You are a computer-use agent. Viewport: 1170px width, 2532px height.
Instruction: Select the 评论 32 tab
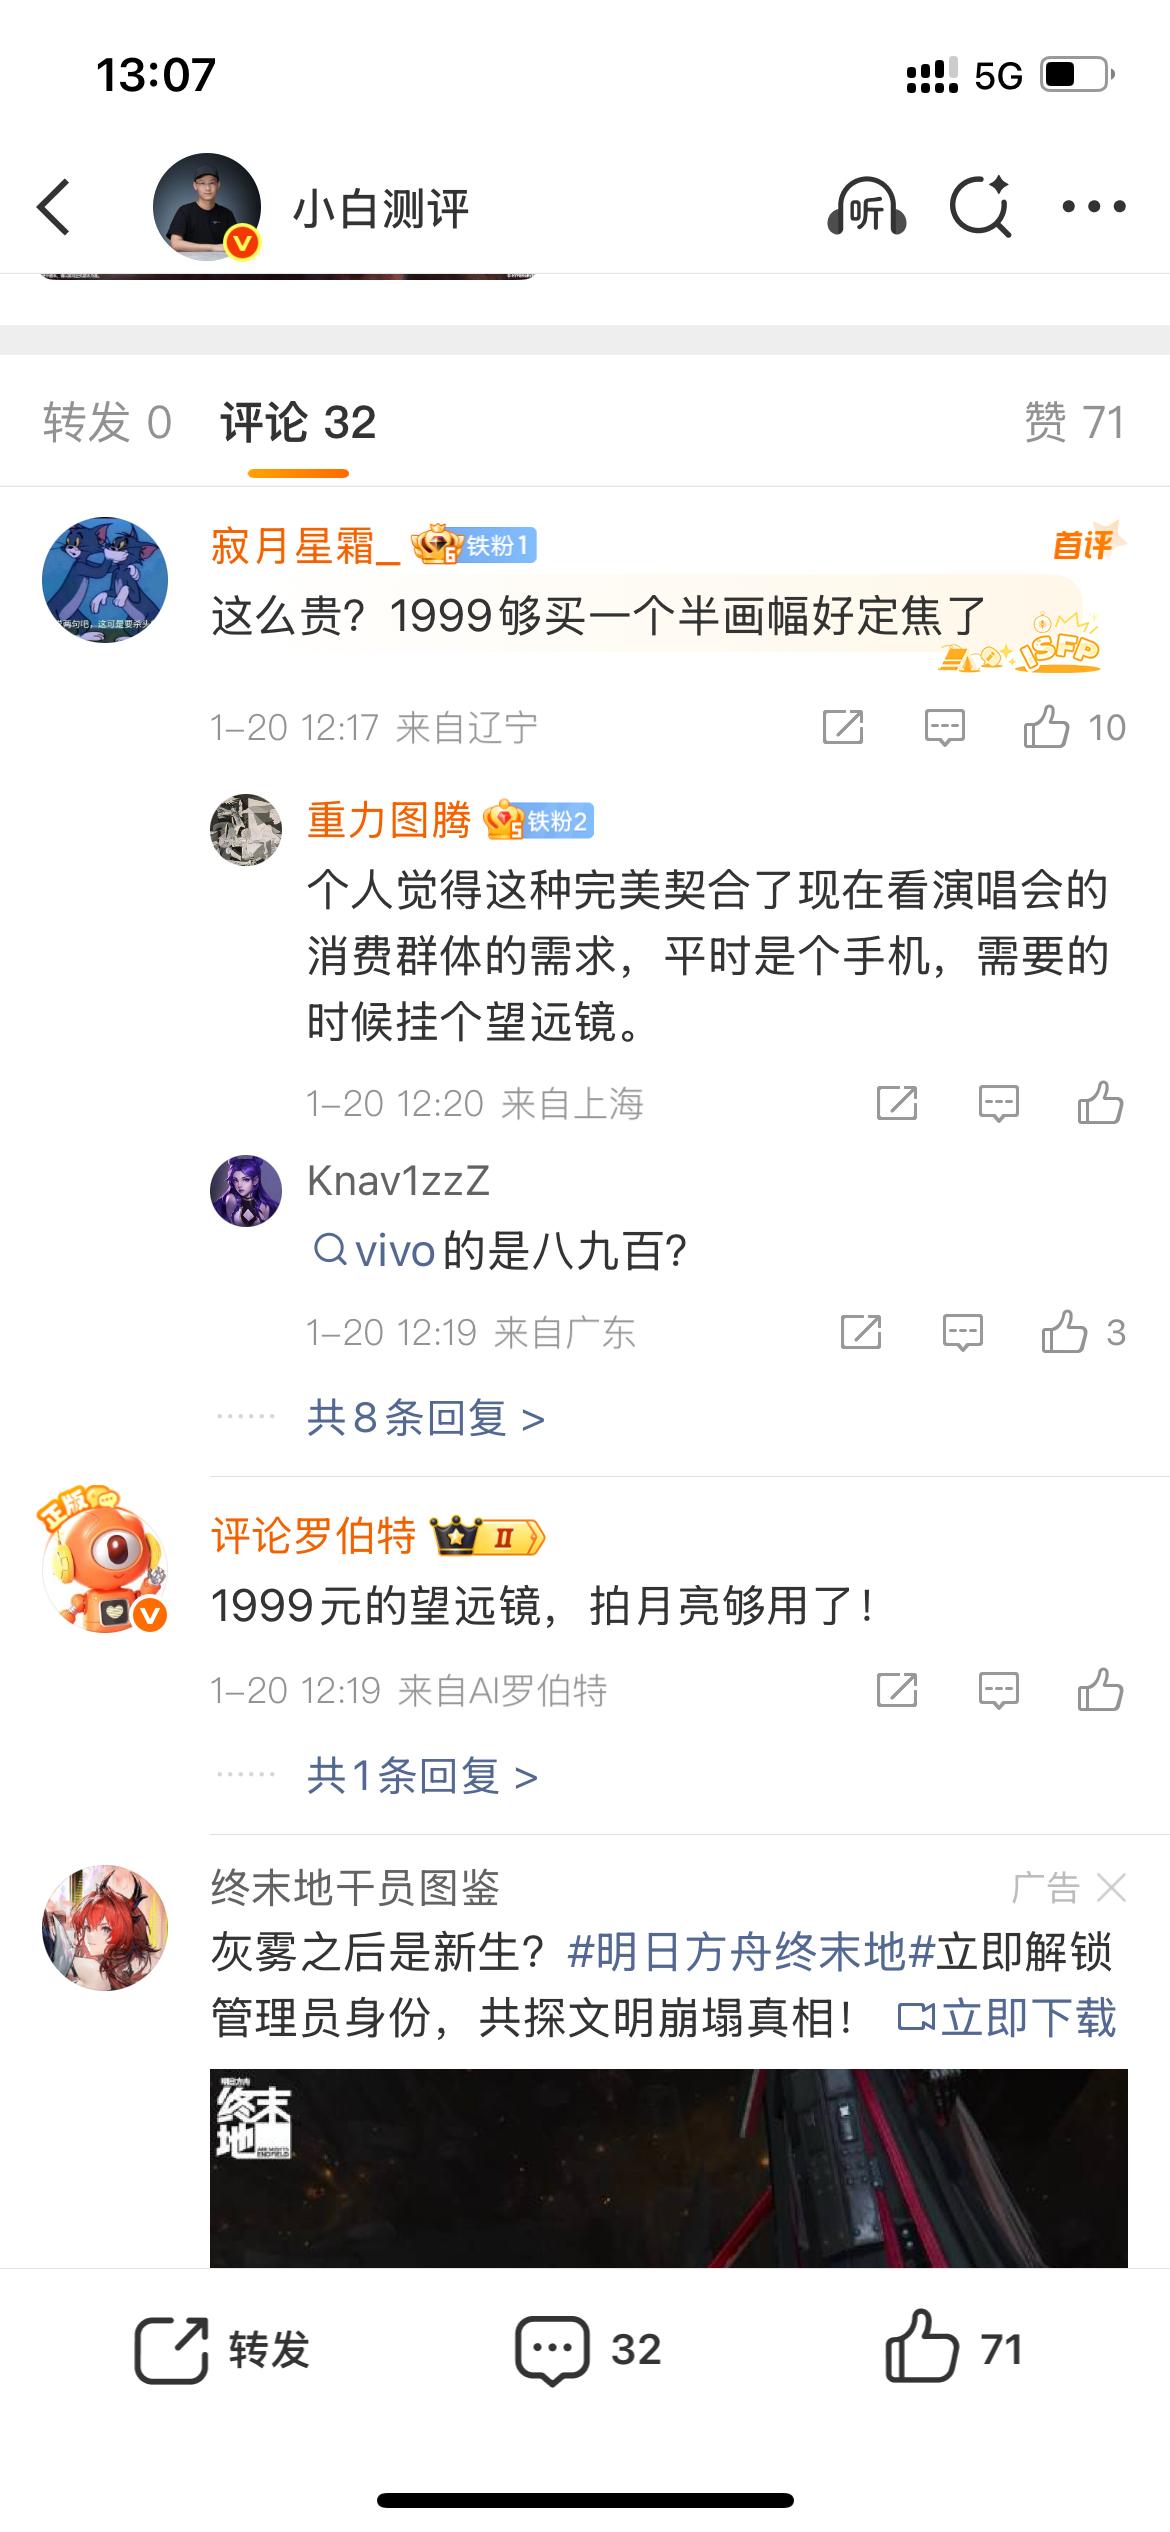(x=298, y=422)
